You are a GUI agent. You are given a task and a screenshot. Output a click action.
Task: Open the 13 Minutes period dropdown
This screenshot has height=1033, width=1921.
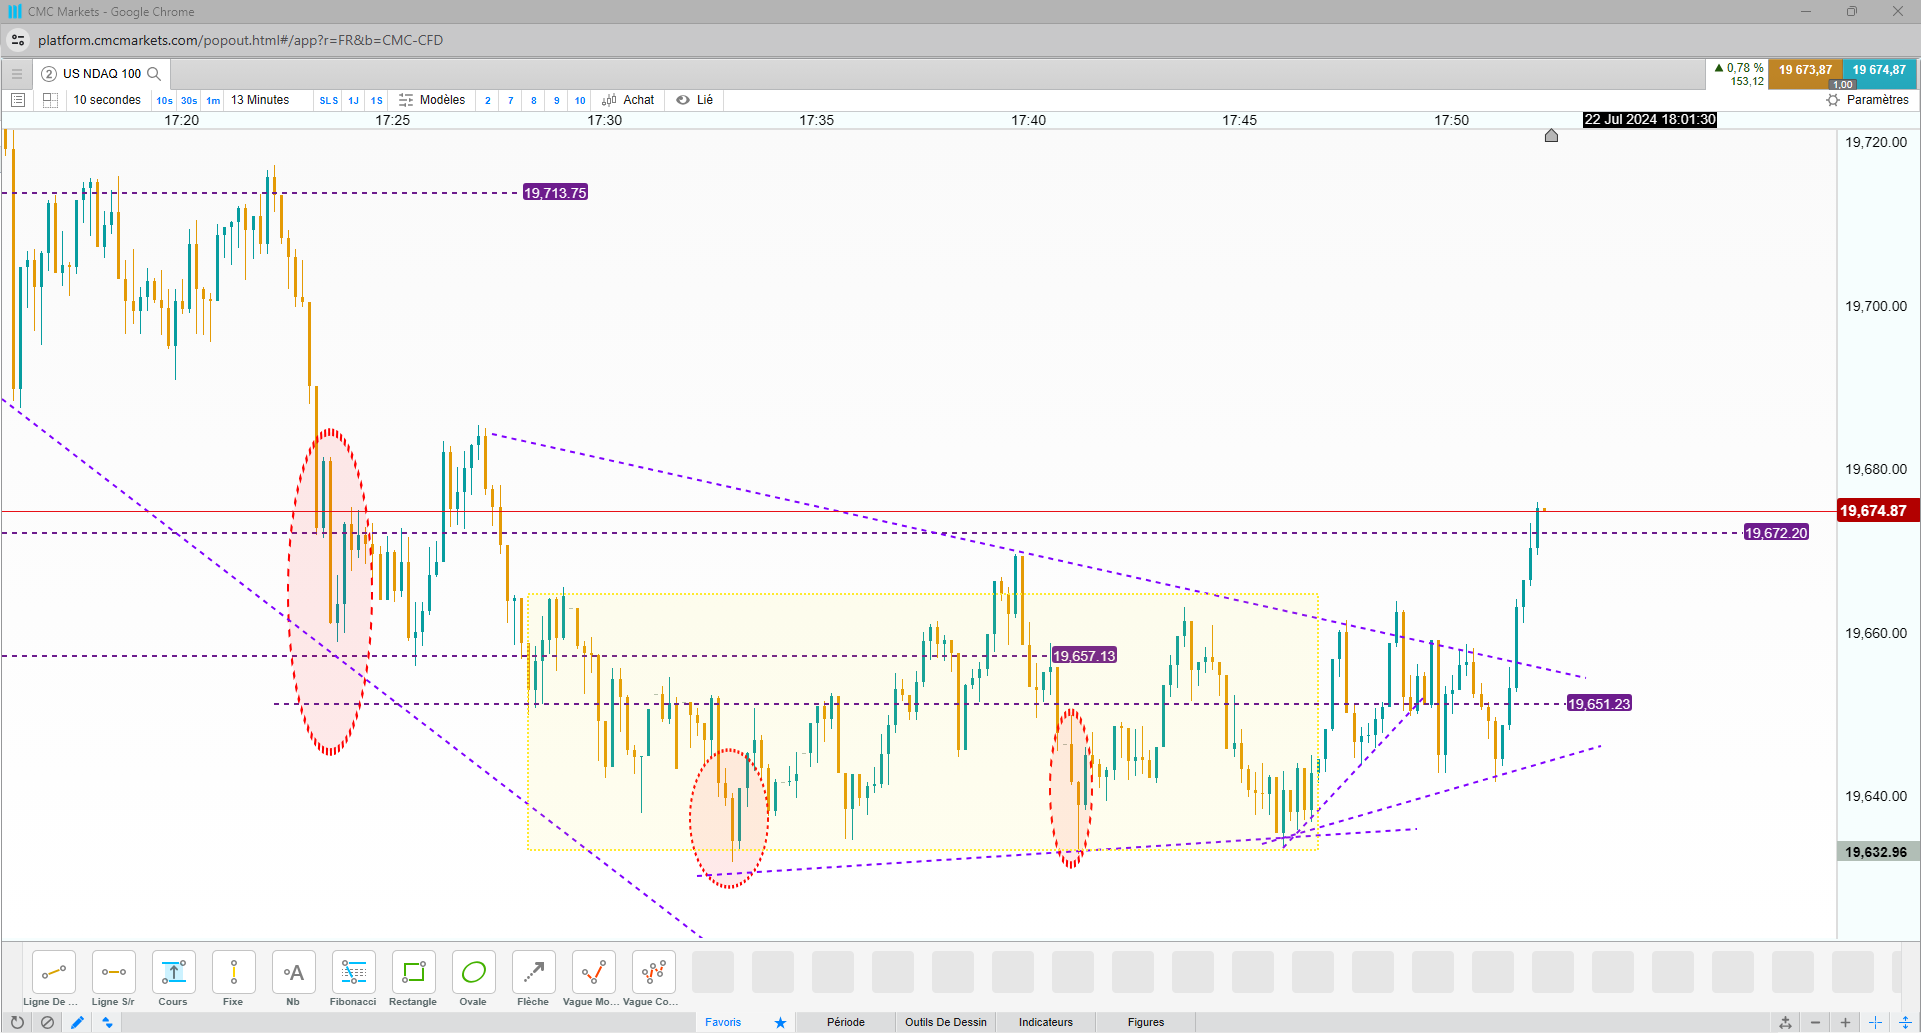pyautogui.click(x=260, y=100)
